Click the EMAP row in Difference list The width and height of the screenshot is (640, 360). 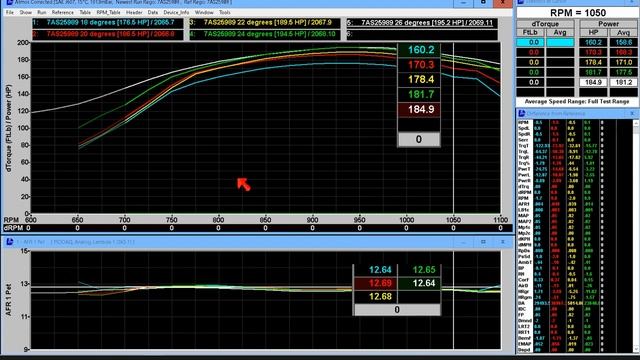coord(576,344)
